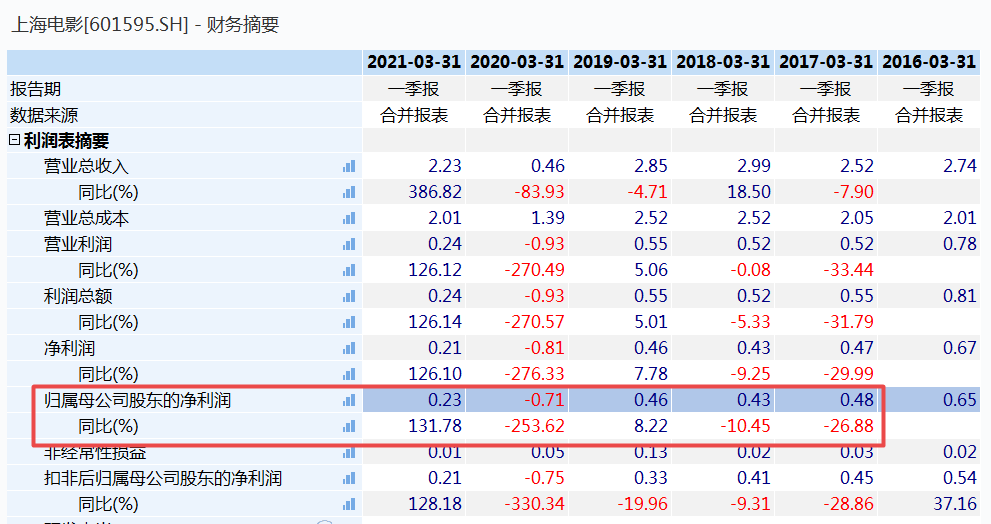991x524 pixels.
Task: Select the 7.78 cell
Action: pyautogui.click(x=620, y=374)
